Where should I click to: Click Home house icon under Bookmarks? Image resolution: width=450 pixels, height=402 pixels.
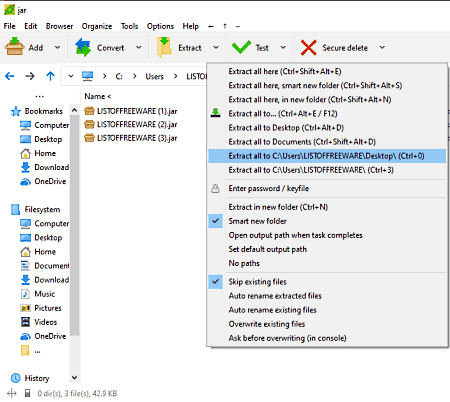tap(25, 153)
